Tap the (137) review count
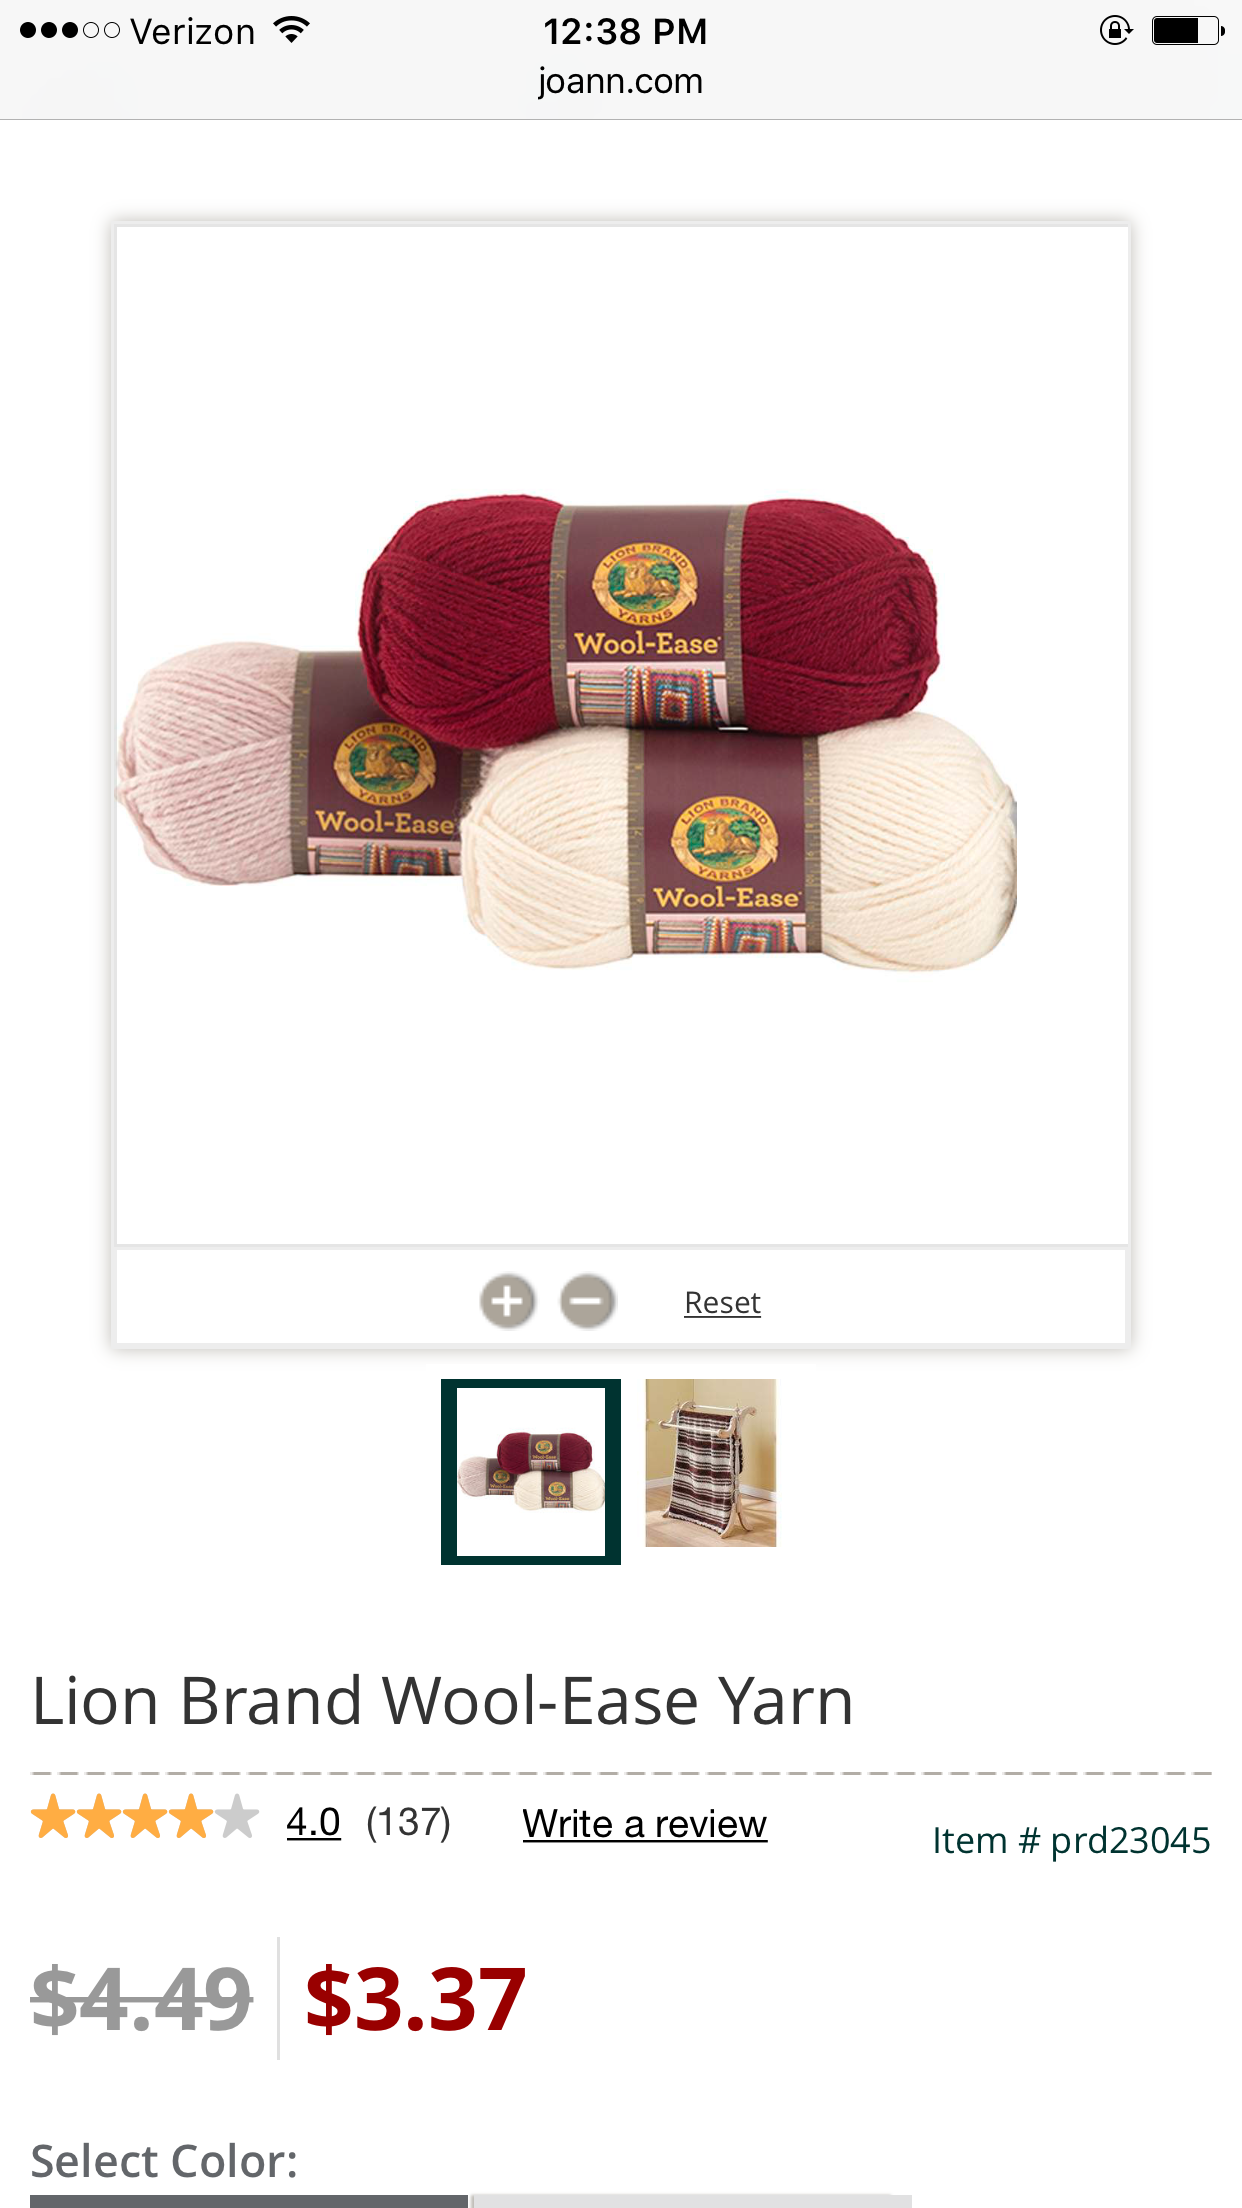 (408, 1822)
